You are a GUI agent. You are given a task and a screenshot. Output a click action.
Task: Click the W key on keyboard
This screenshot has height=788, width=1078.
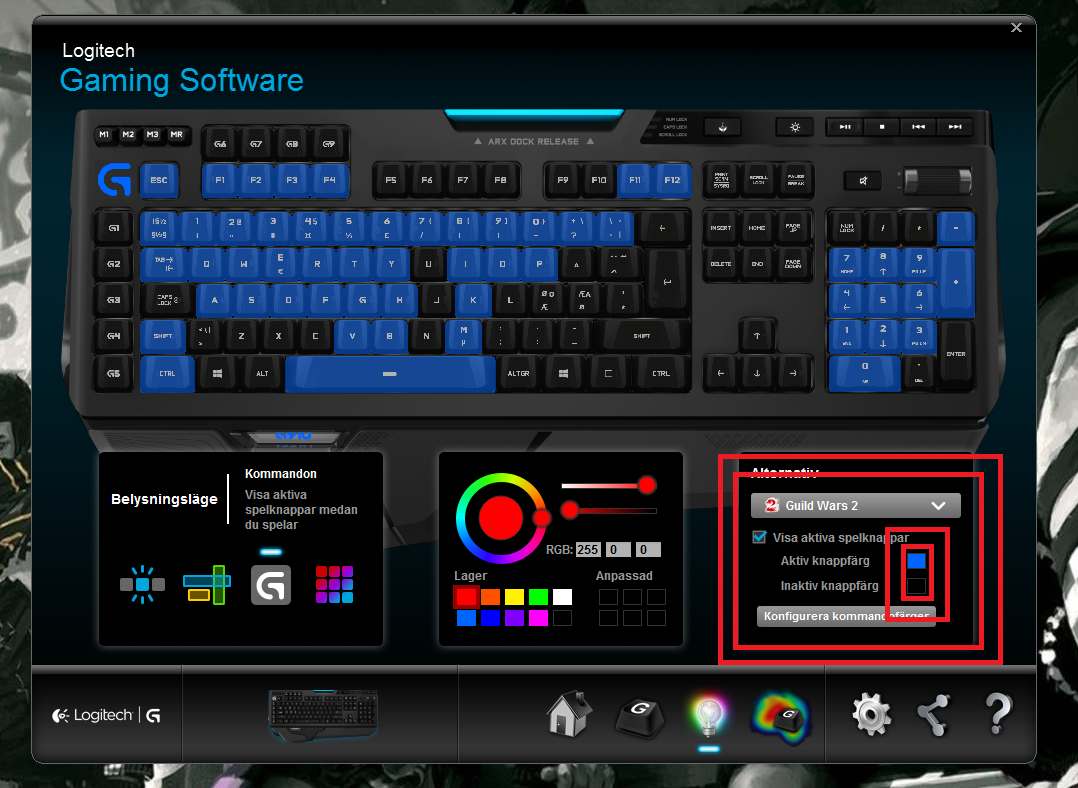pos(243,264)
